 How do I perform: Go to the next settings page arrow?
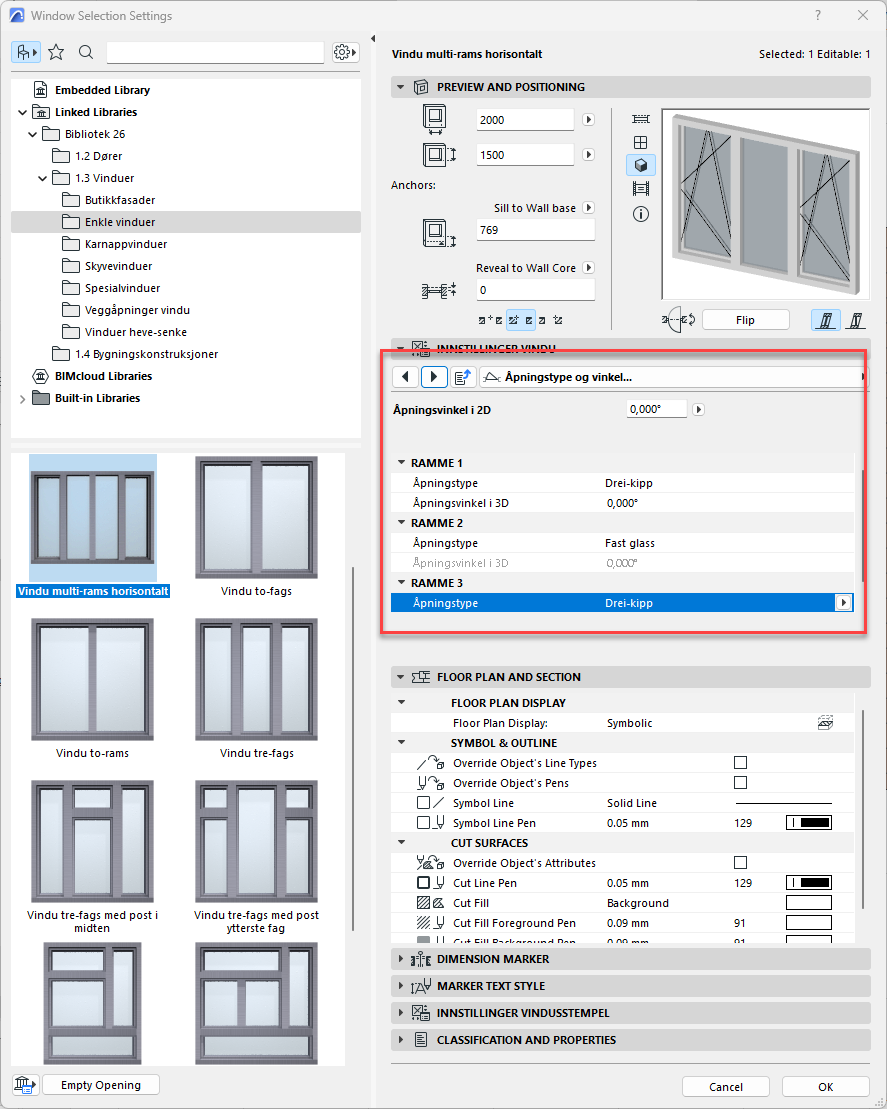click(x=434, y=377)
